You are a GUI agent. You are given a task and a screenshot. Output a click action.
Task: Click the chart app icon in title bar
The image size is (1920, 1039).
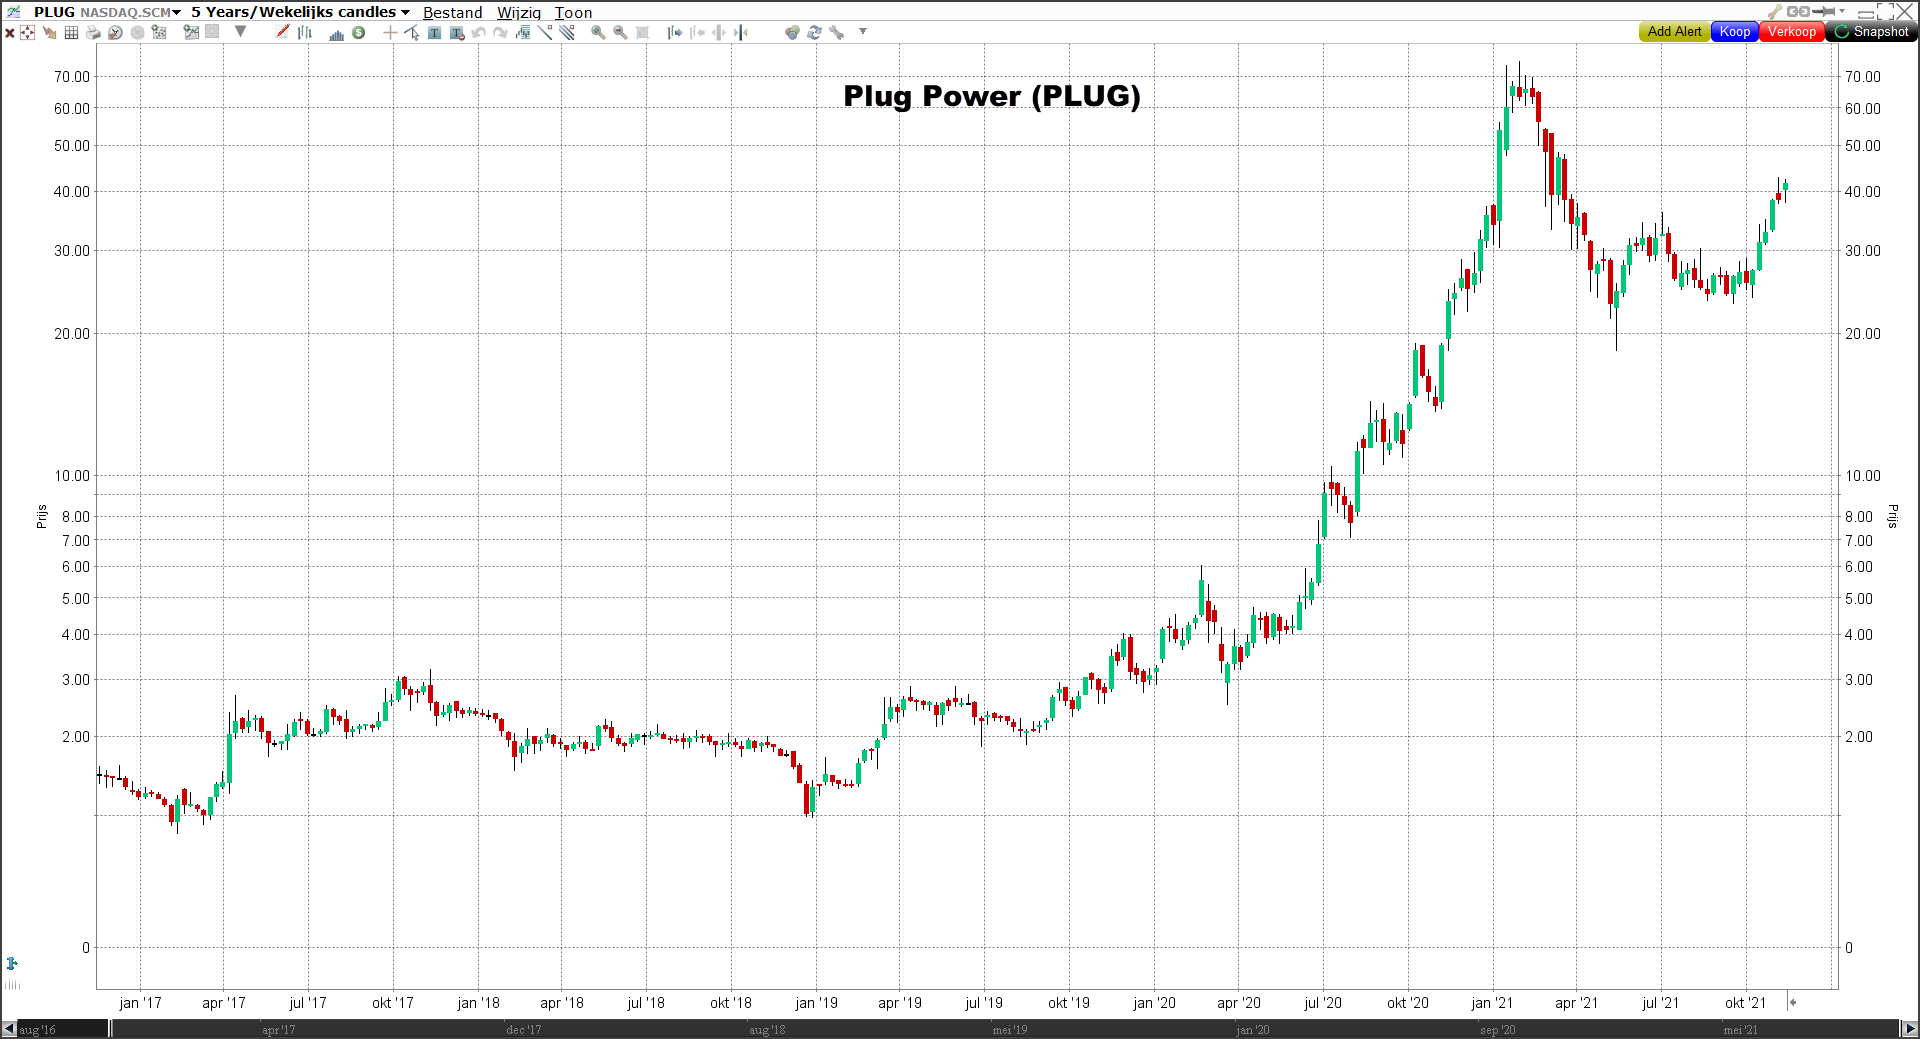click(x=13, y=12)
